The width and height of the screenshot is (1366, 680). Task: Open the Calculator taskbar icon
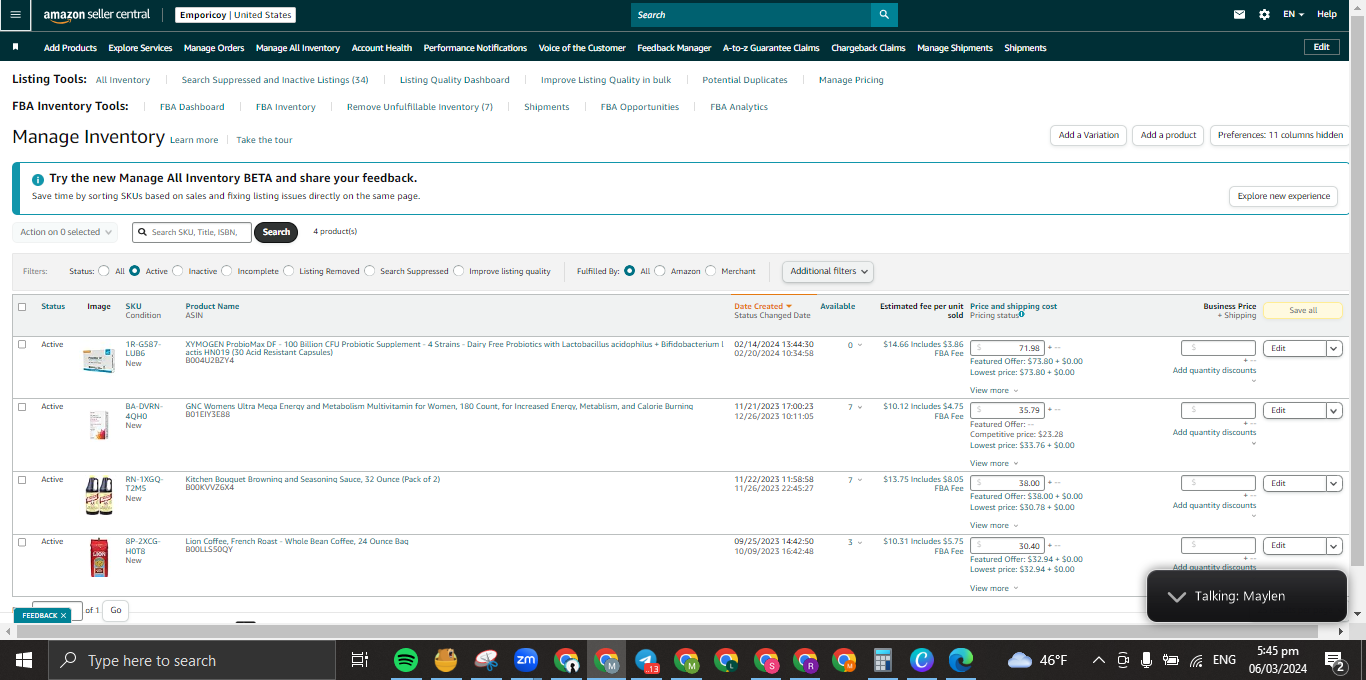(x=882, y=660)
